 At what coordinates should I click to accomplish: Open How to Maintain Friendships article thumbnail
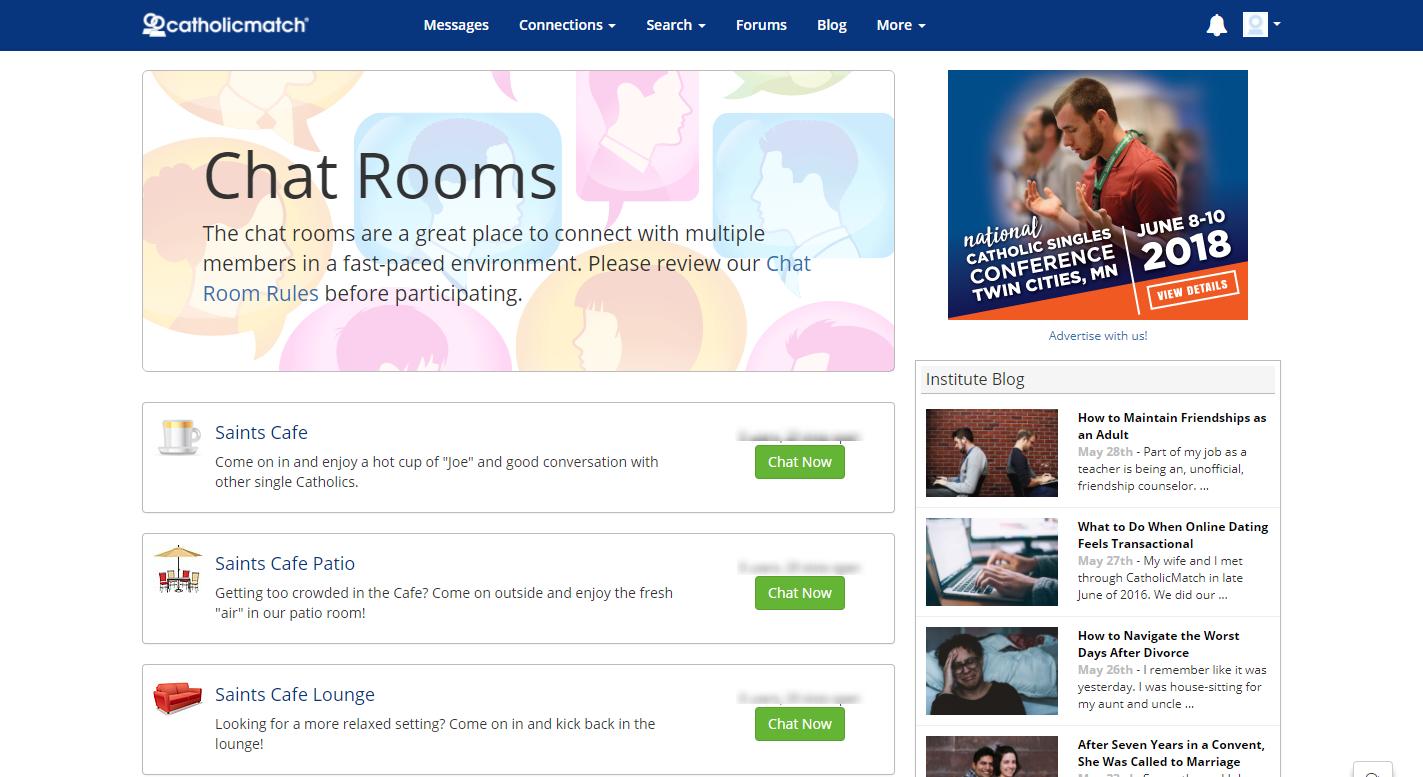[992, 453]
